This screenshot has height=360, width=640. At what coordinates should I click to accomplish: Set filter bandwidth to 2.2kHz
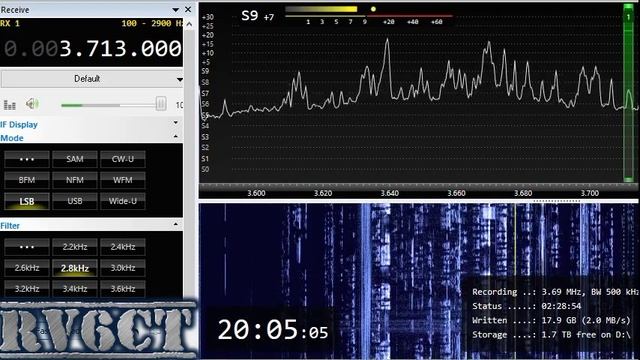[x=75, y=247]
